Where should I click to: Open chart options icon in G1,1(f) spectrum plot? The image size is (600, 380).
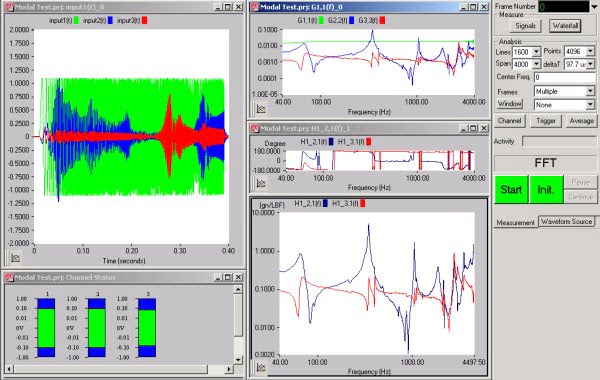(261, 109)
